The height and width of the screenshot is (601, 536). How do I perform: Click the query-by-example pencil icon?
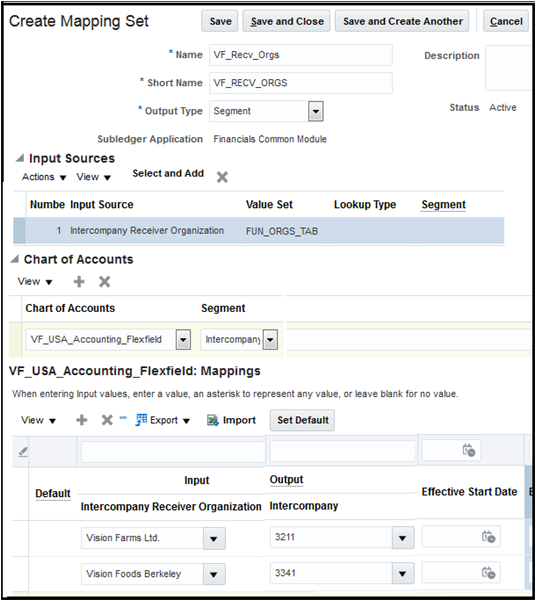[23, 452]
